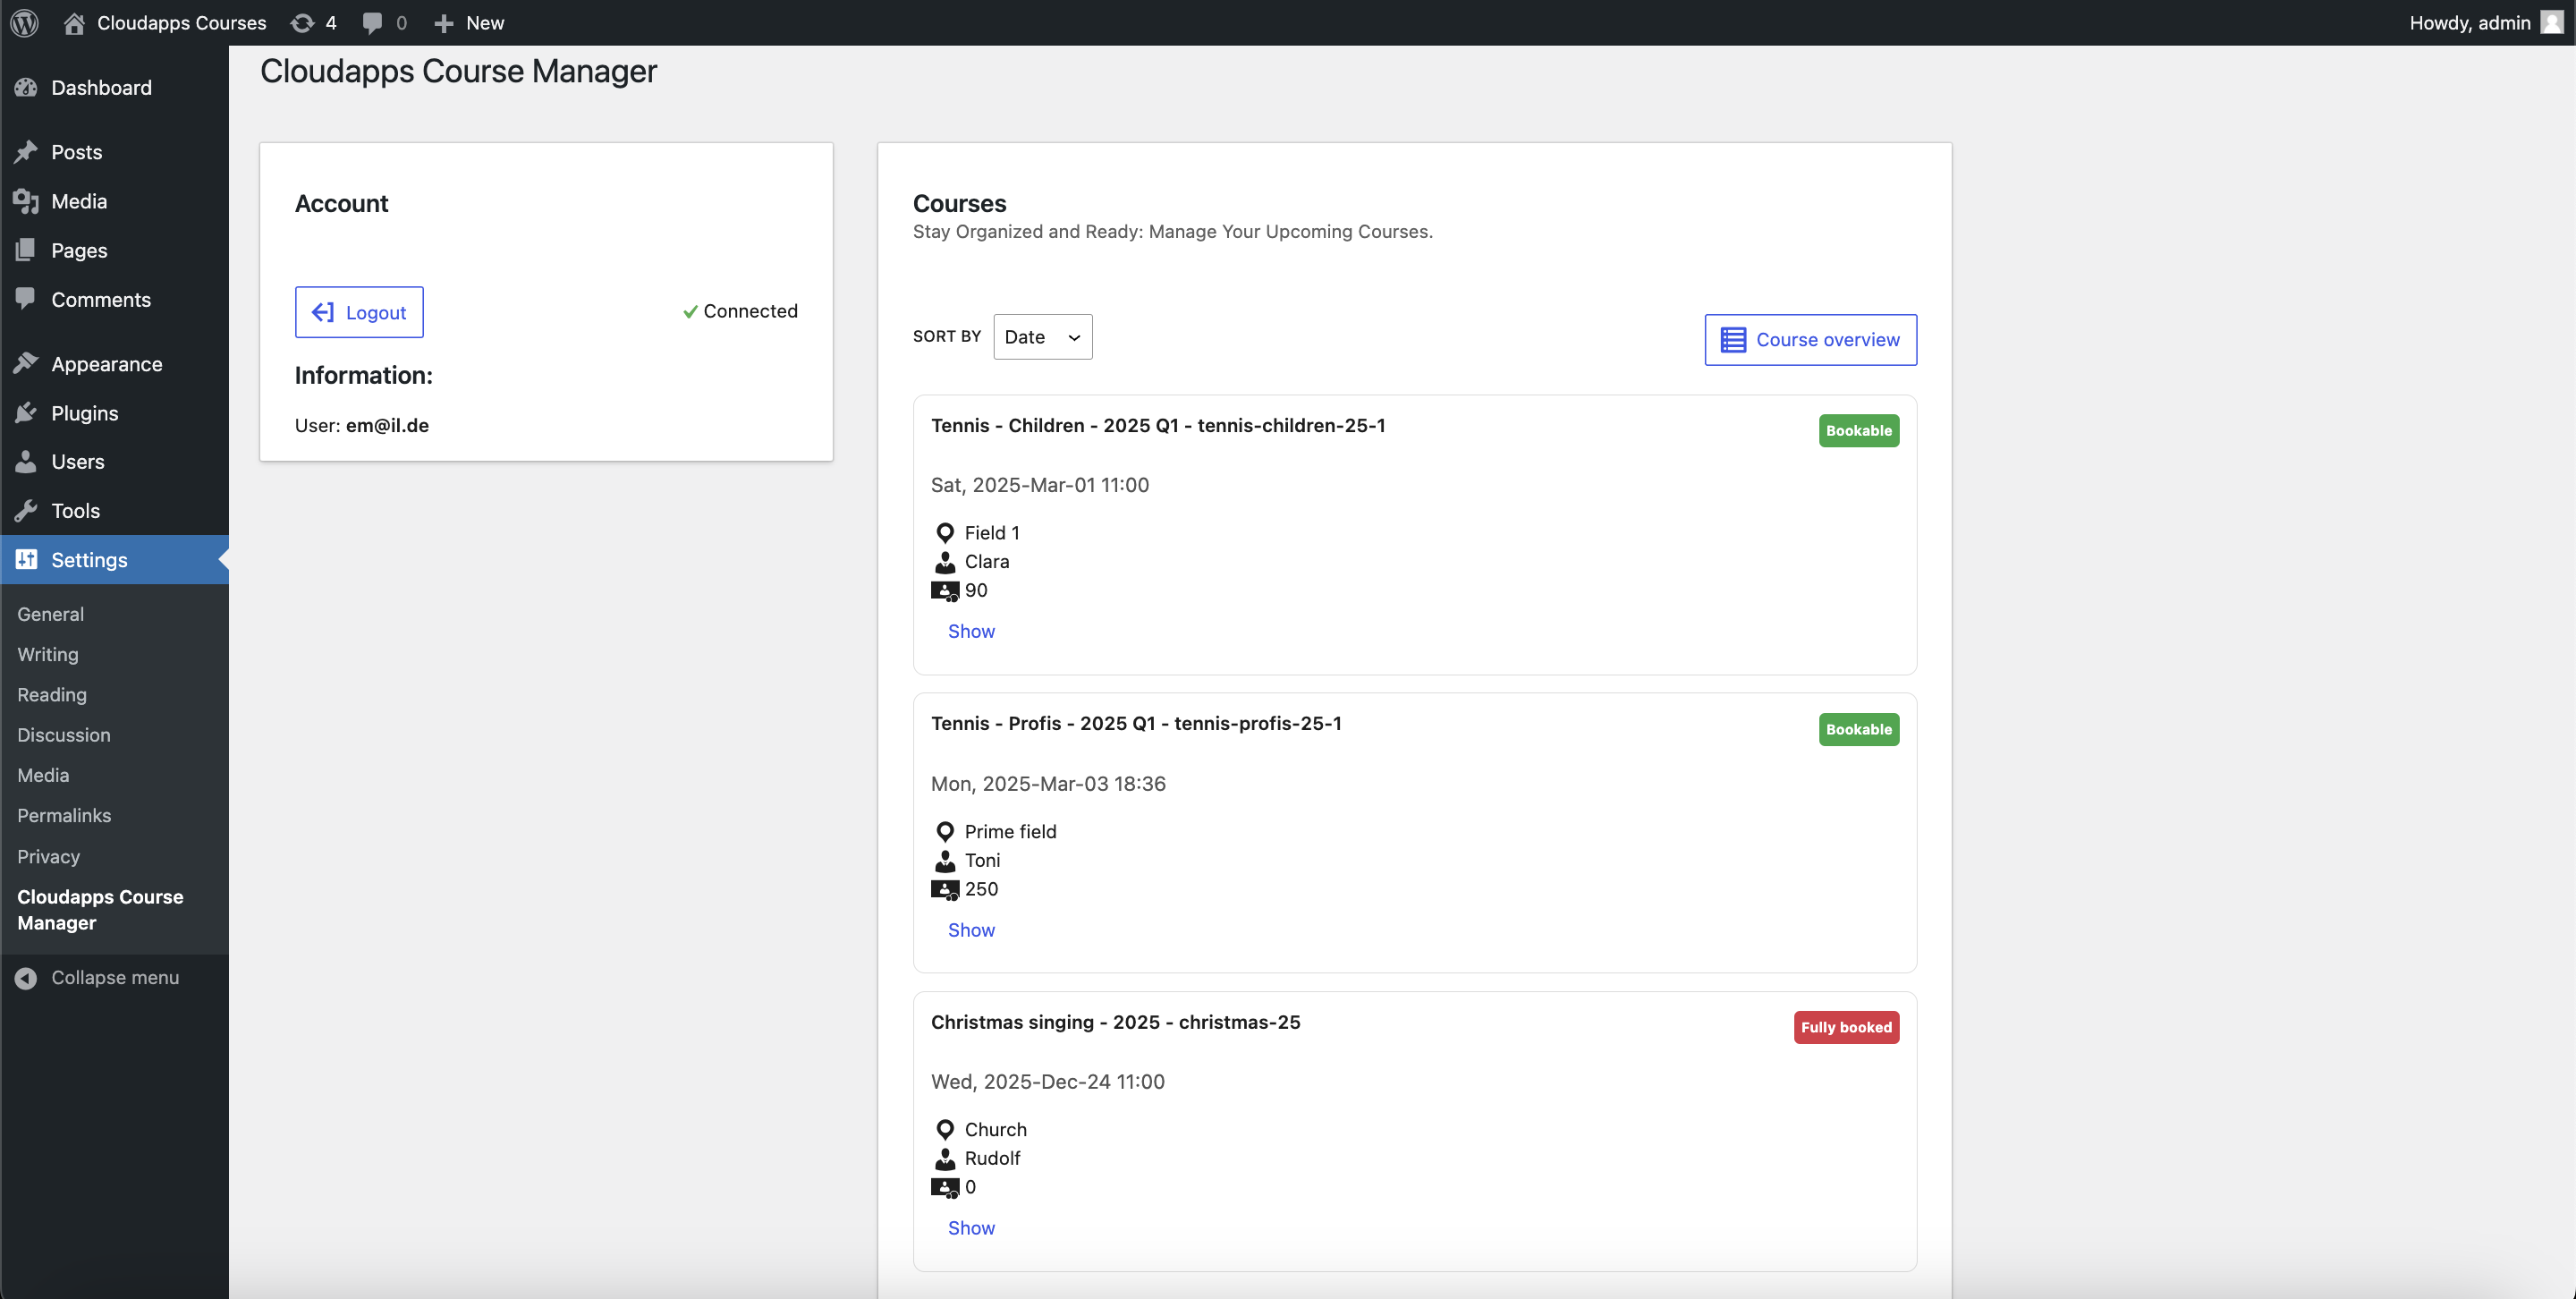Screen dimensions: 2576x1299
Task: Click the Appearance paintbrush icon
Action: (26, 363)
